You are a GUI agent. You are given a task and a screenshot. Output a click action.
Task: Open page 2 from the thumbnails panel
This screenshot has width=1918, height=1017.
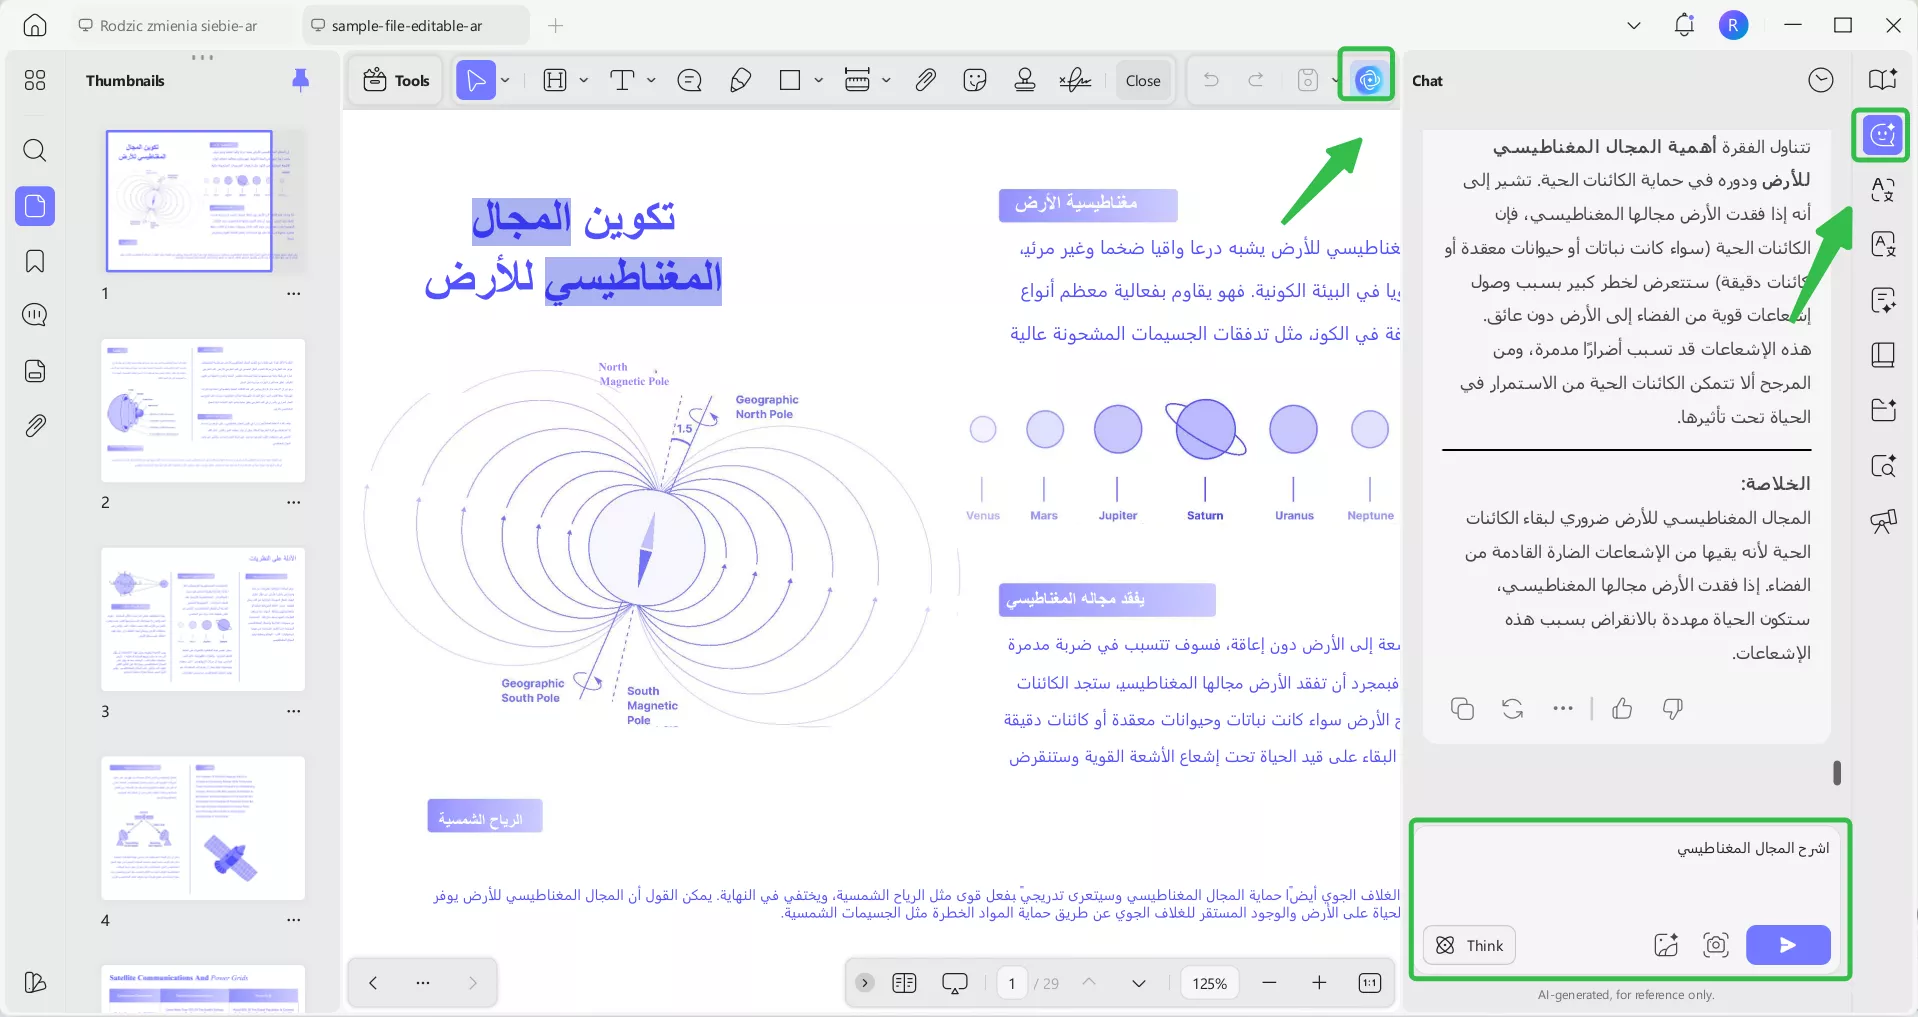click(x=202, y=410)
